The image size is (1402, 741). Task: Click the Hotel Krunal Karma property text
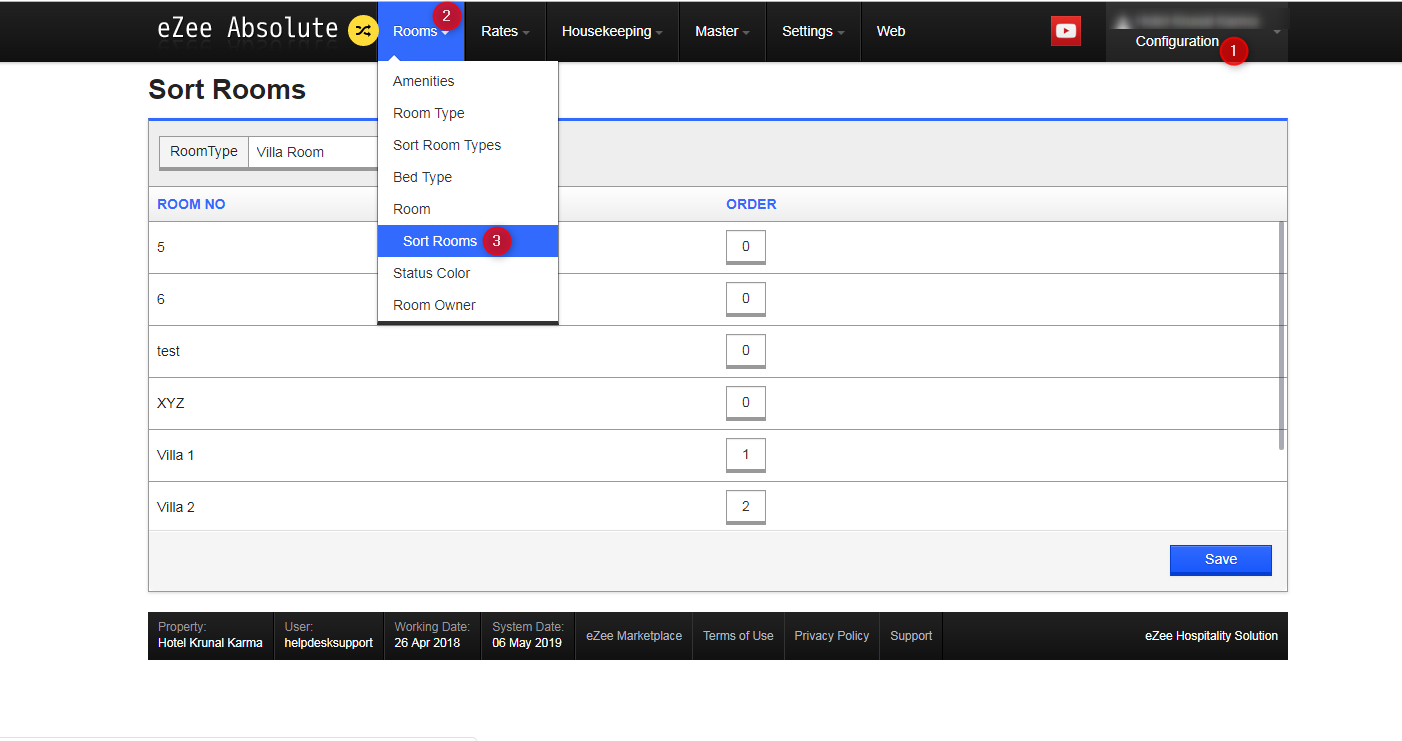210,643
